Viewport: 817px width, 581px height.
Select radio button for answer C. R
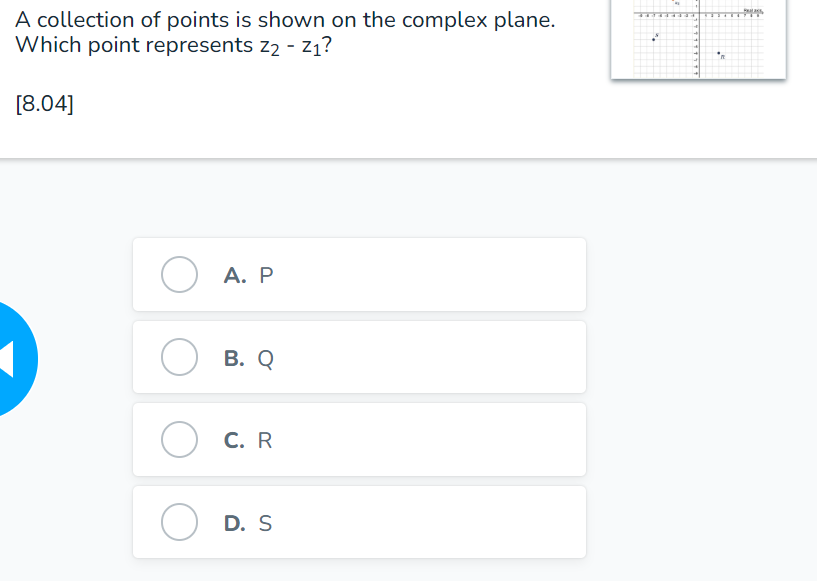click(x=179, y=439)
